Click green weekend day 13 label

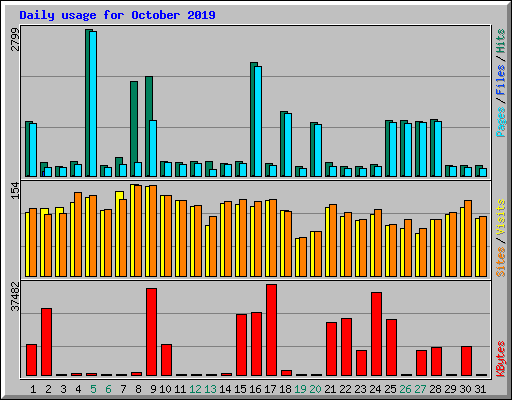coord(210,389)
